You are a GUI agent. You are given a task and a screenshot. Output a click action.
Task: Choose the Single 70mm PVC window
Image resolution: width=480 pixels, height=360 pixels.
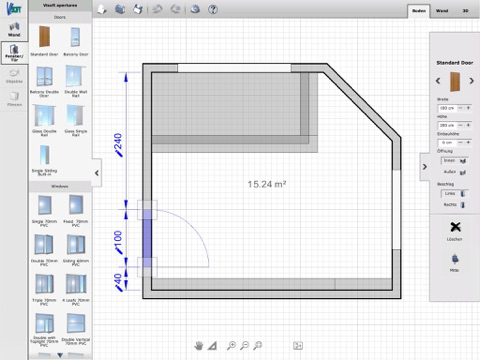tap(44, 205)
